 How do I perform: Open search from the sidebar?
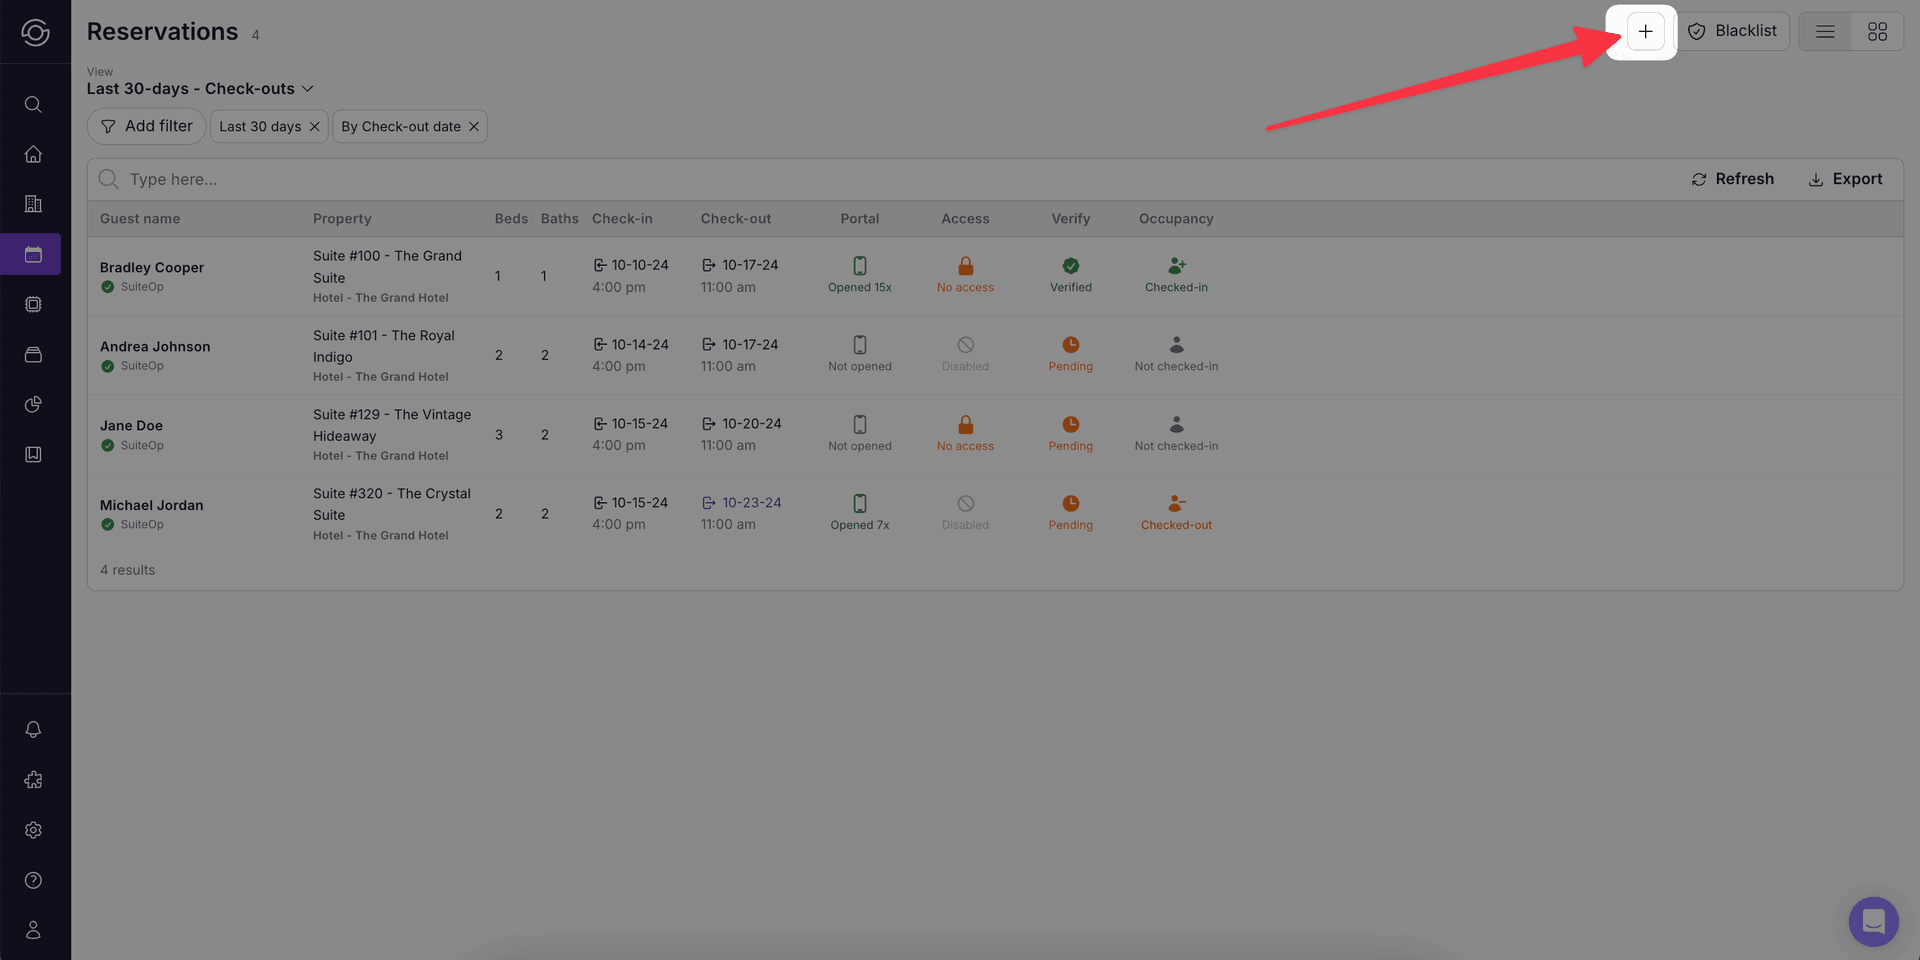click(x=34, y=104)
